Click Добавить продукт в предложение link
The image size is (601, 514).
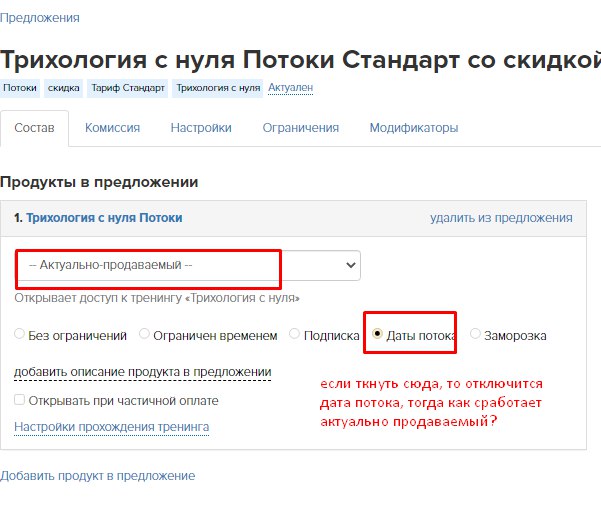97,476
